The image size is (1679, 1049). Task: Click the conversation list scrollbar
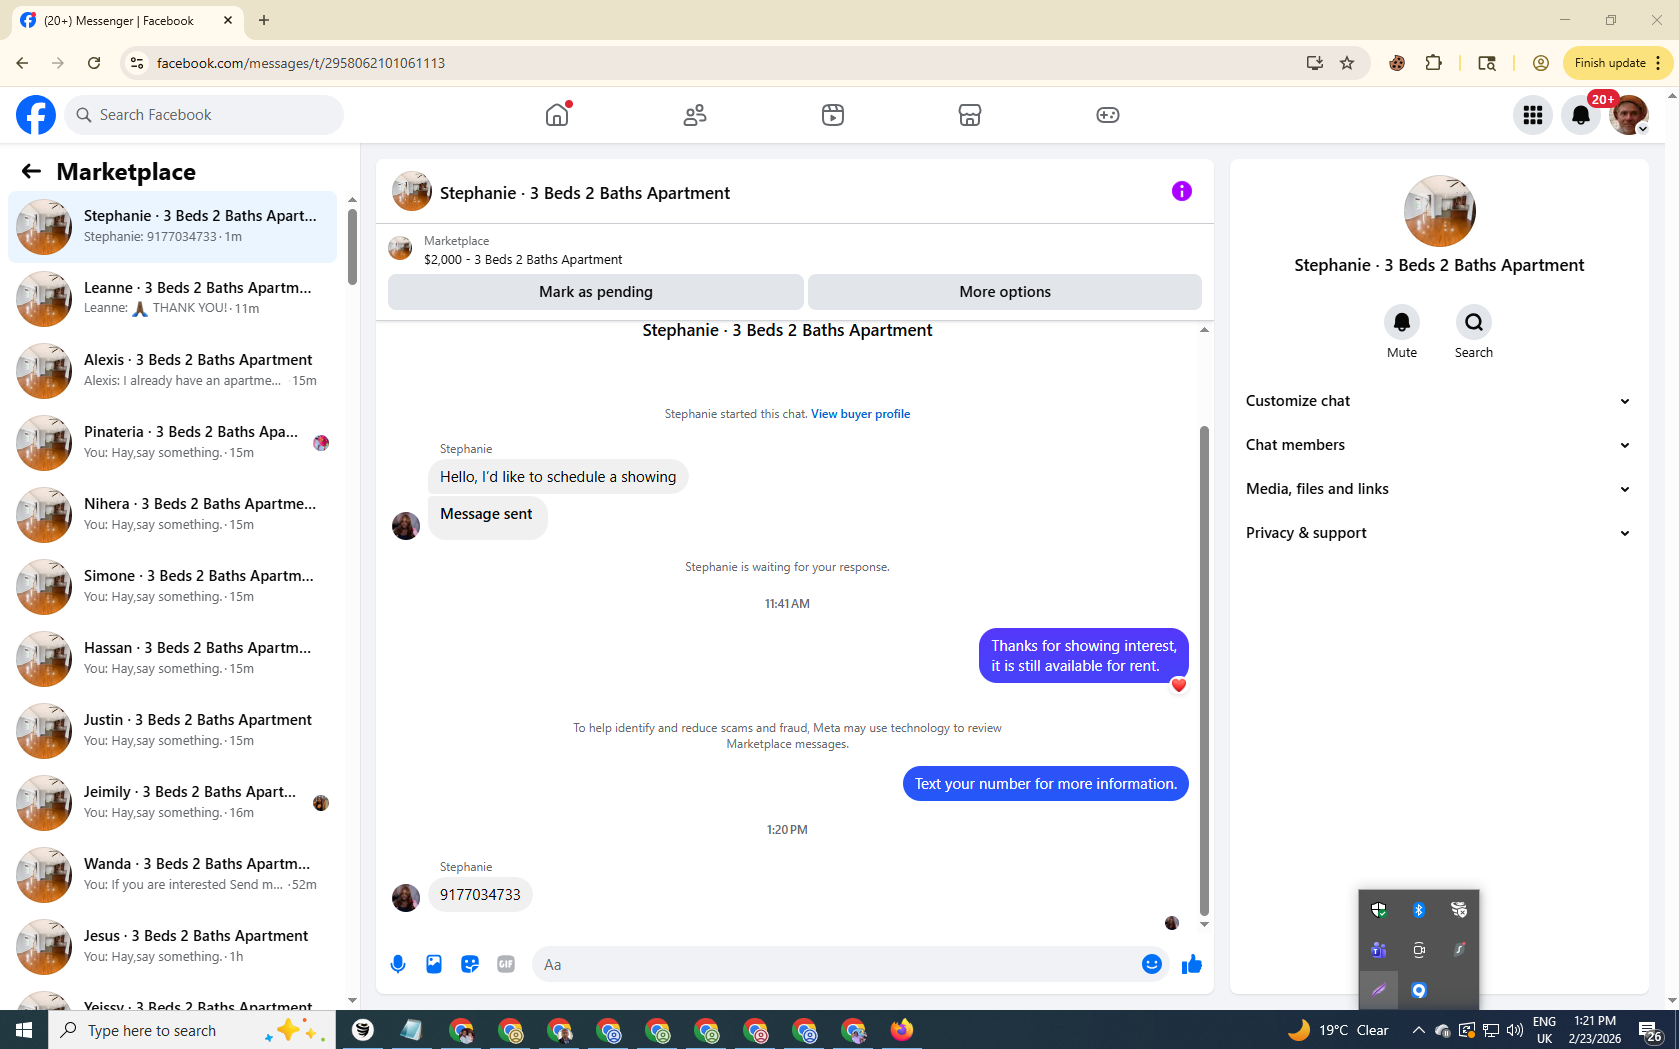coord(352,247)
